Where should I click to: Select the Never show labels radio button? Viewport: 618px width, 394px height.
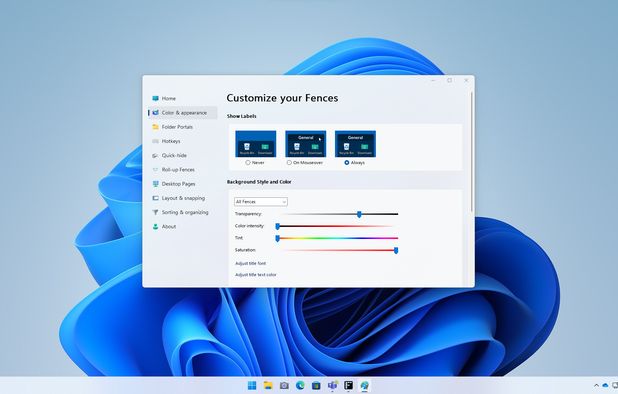[248, 162]
